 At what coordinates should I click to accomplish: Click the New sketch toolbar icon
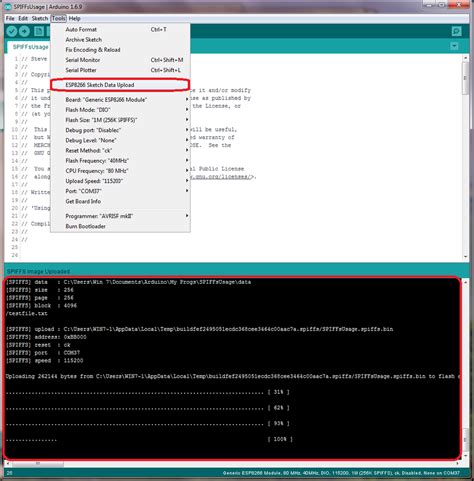coord(39,31)
